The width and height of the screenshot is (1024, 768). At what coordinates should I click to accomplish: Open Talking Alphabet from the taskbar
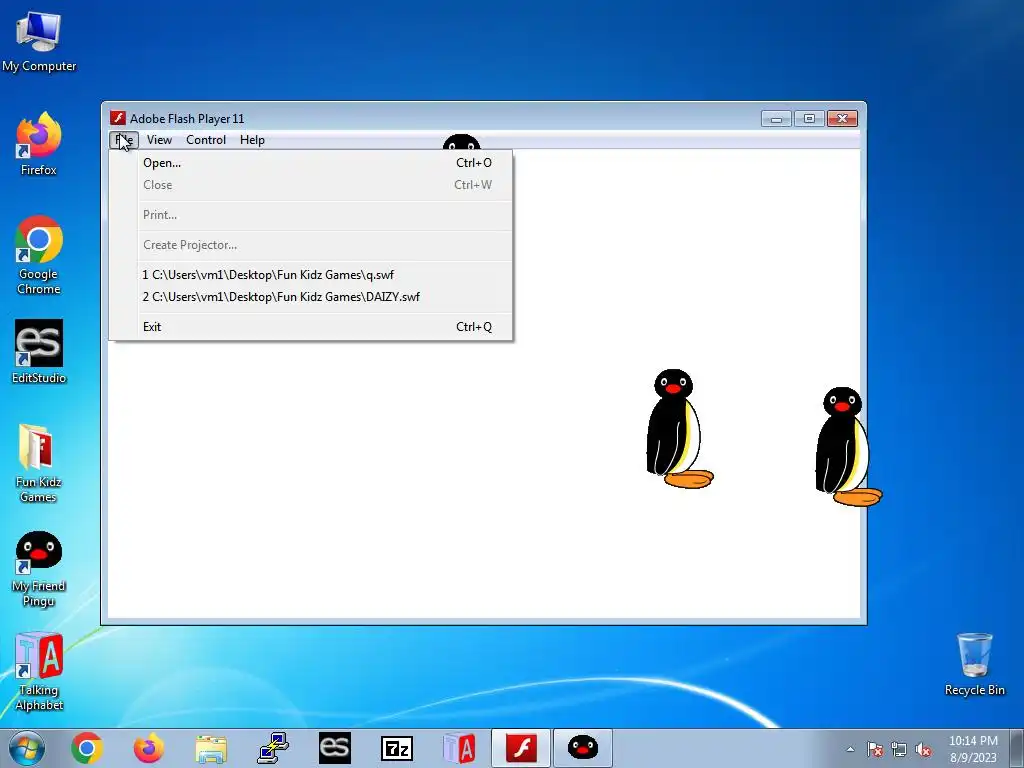pos(459,748)
